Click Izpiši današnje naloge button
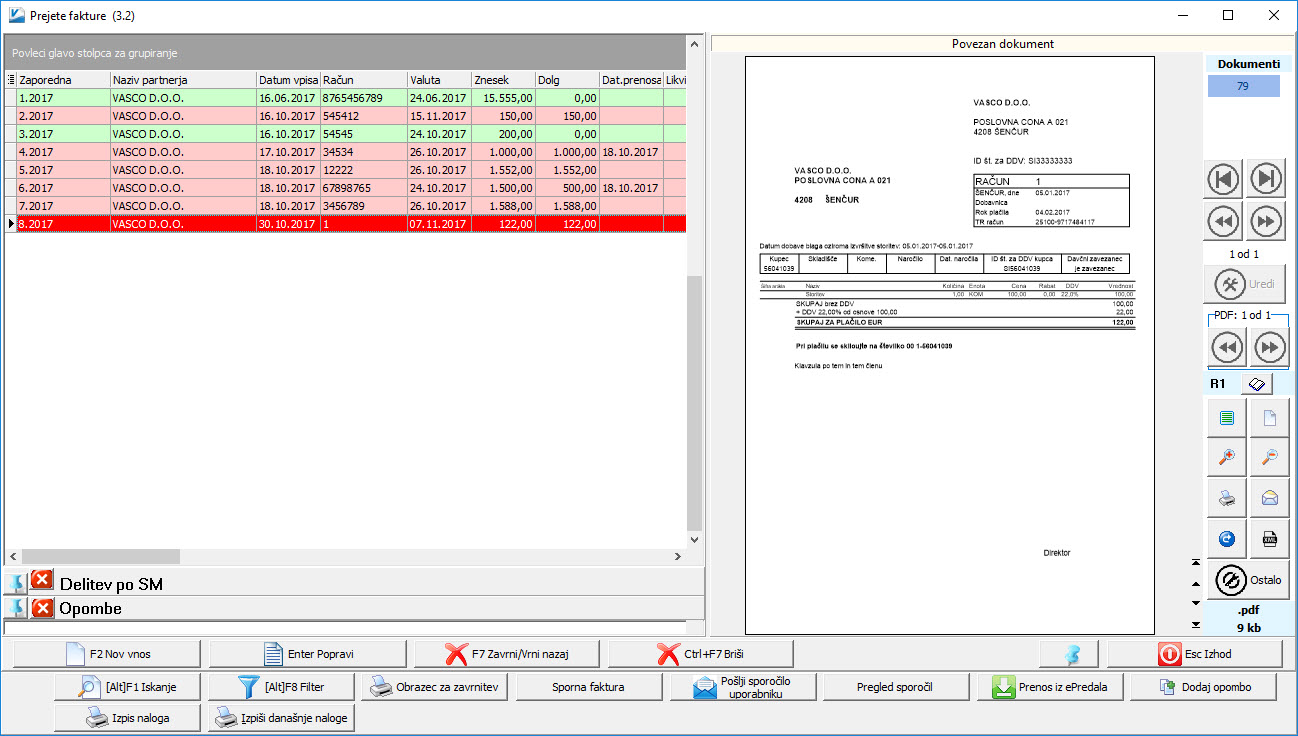Viewport: 1298px width, 736px height. click(x=282, y=718)
